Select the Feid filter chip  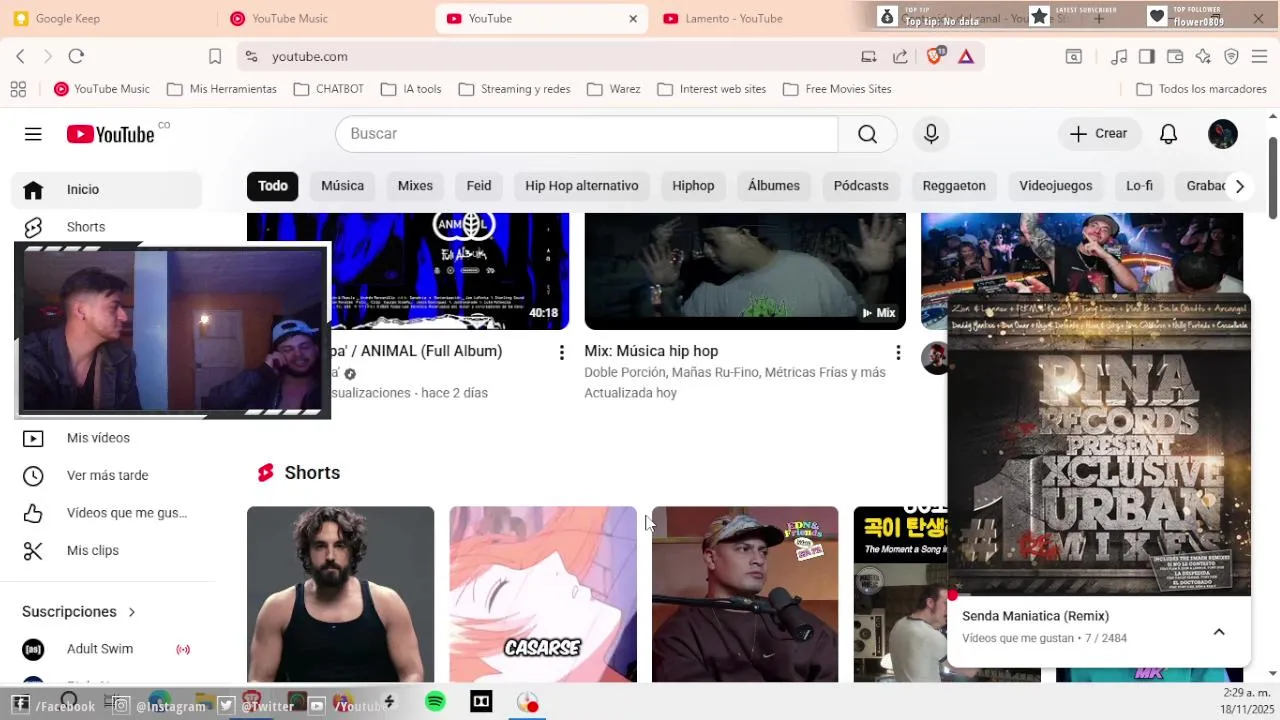point(479,186)
